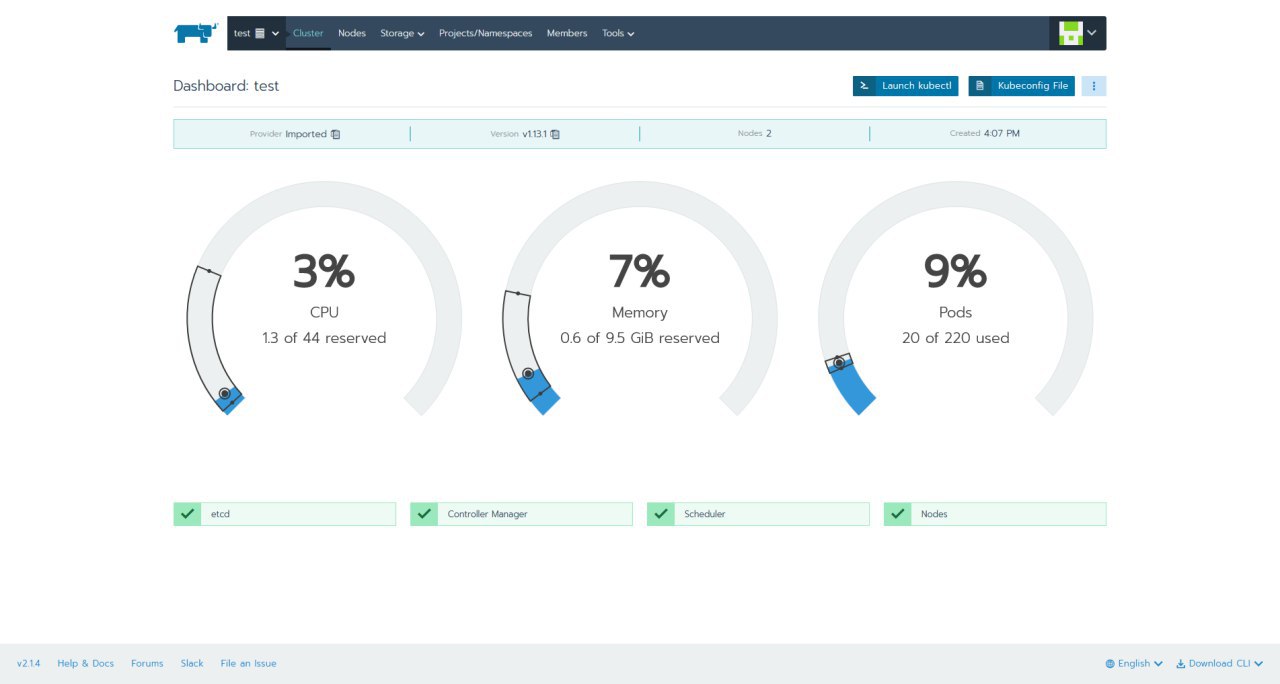
Task: Go to Projects/Namespaces
Action: click(x=485, y=33)
